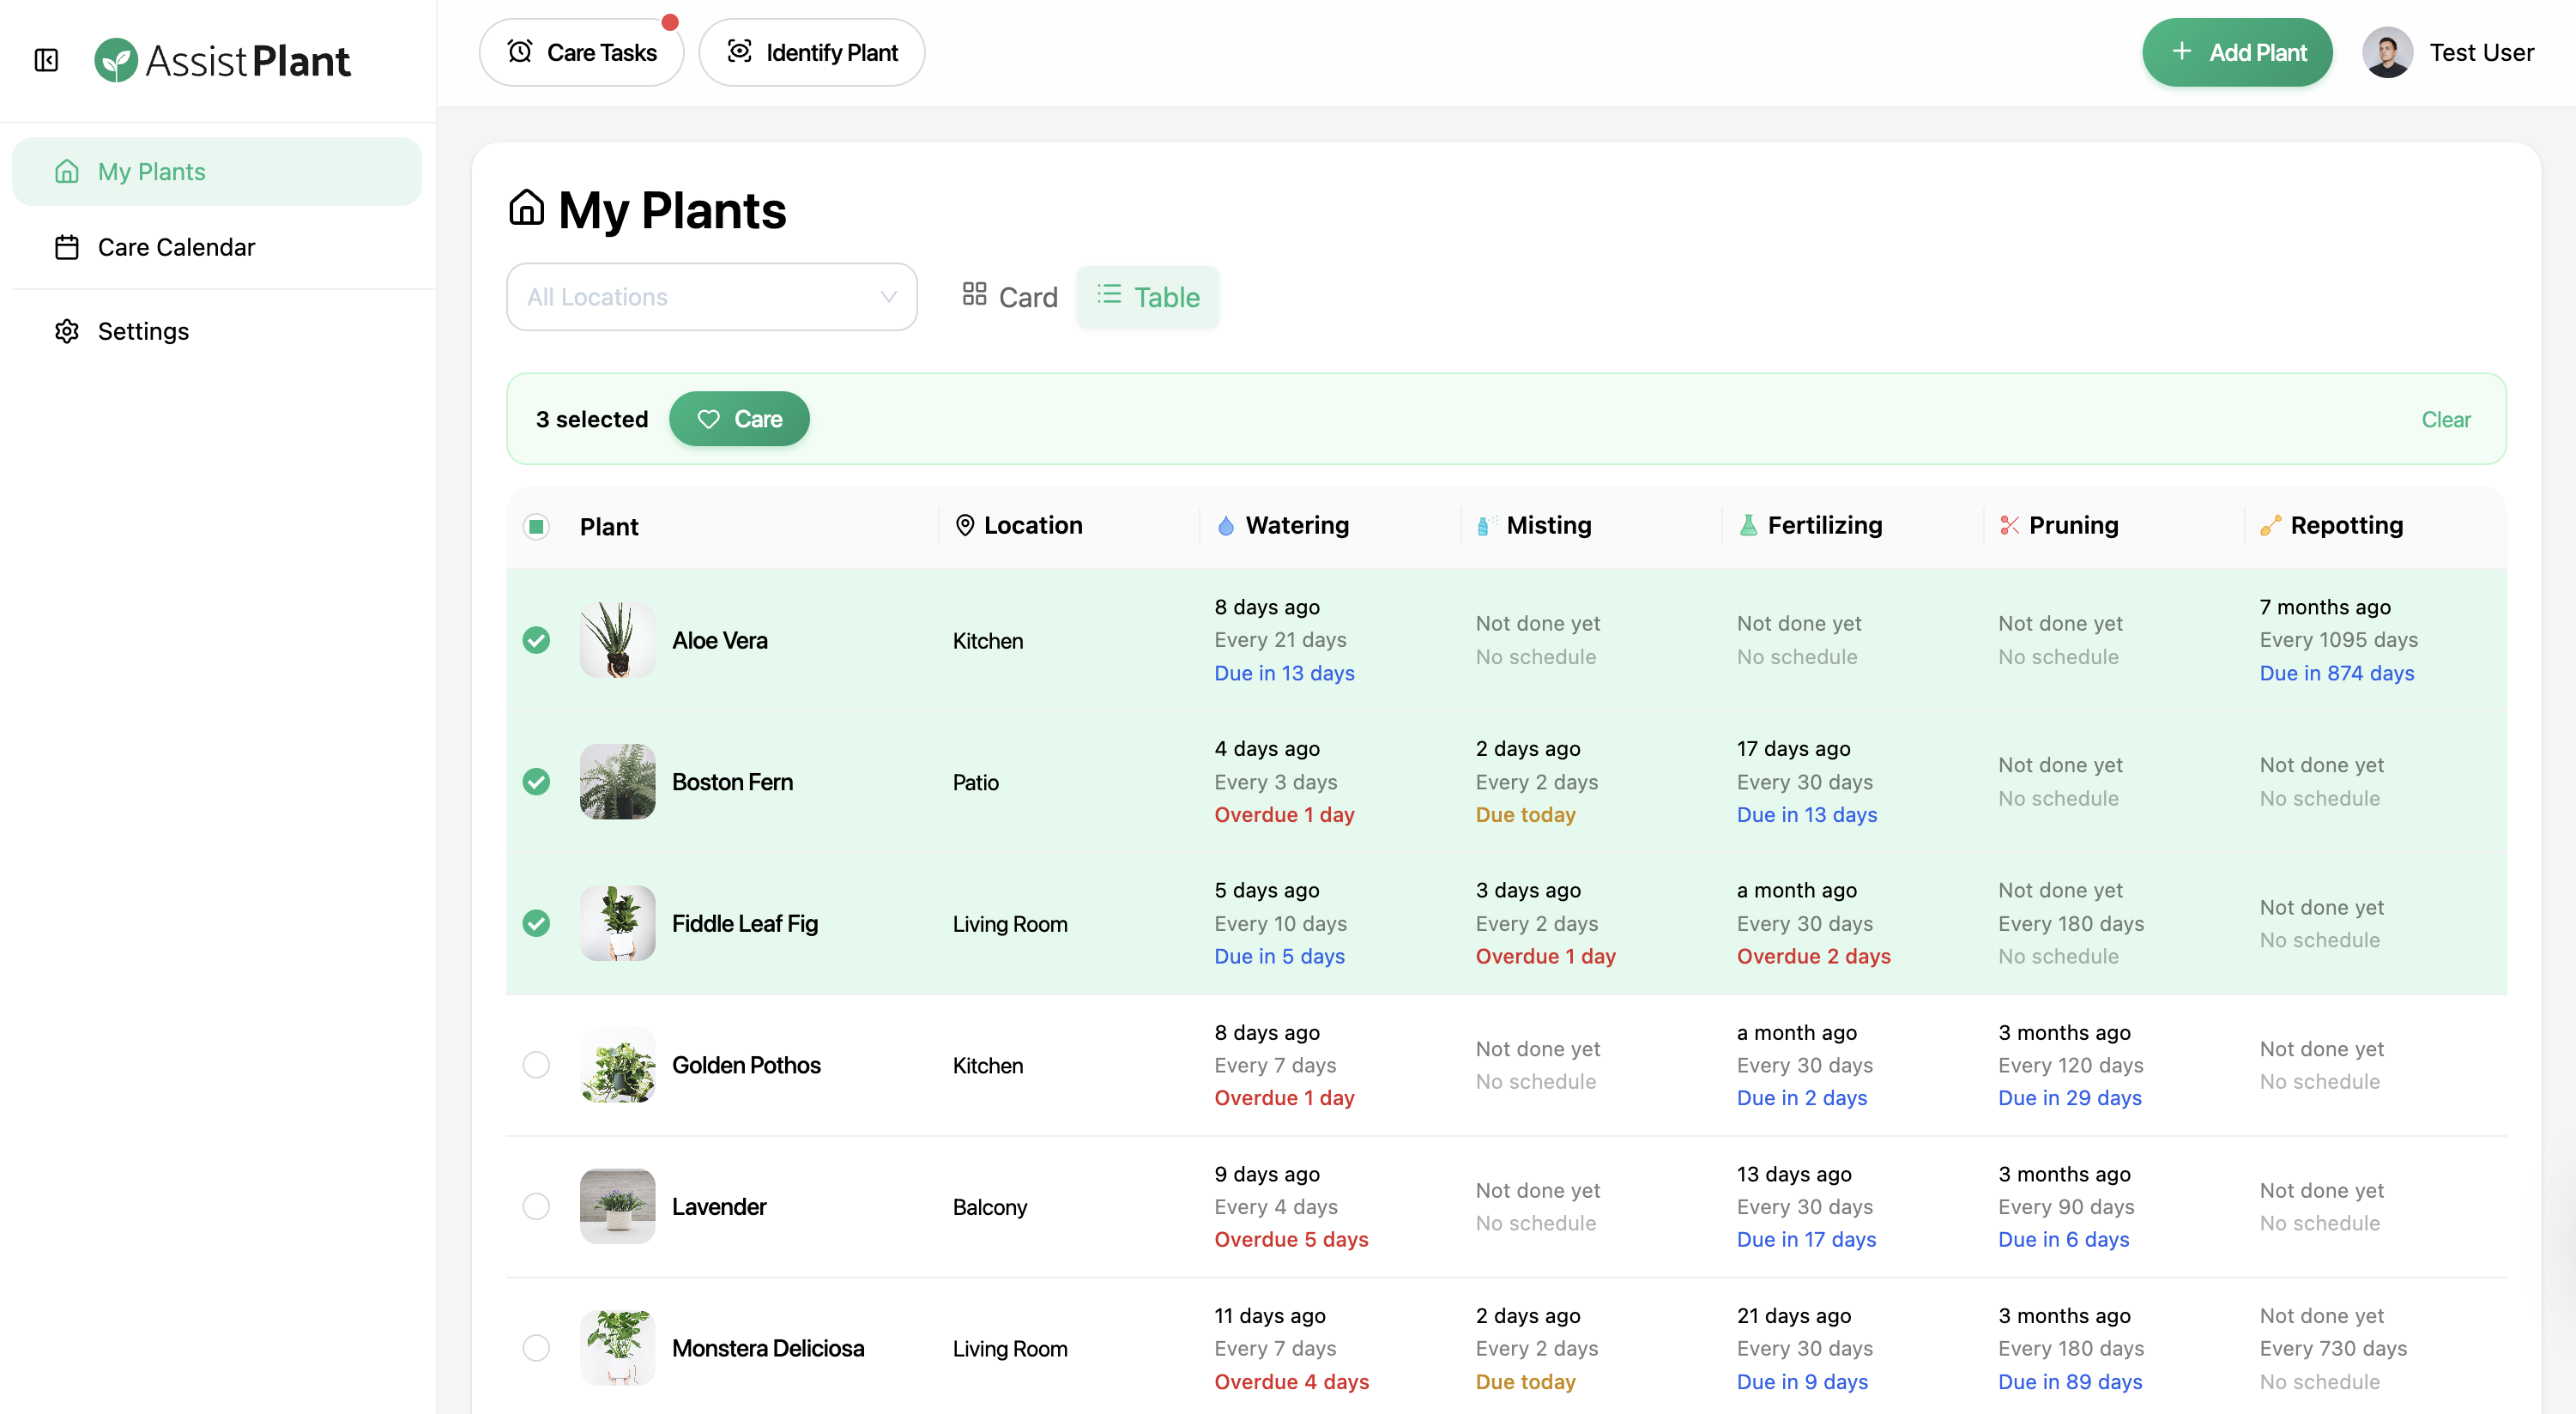Image resolution: width=2576 pixels, height=1414 pixels.
Task: Click the scan icon in Identify Plant
Action: tap(739, 52)
